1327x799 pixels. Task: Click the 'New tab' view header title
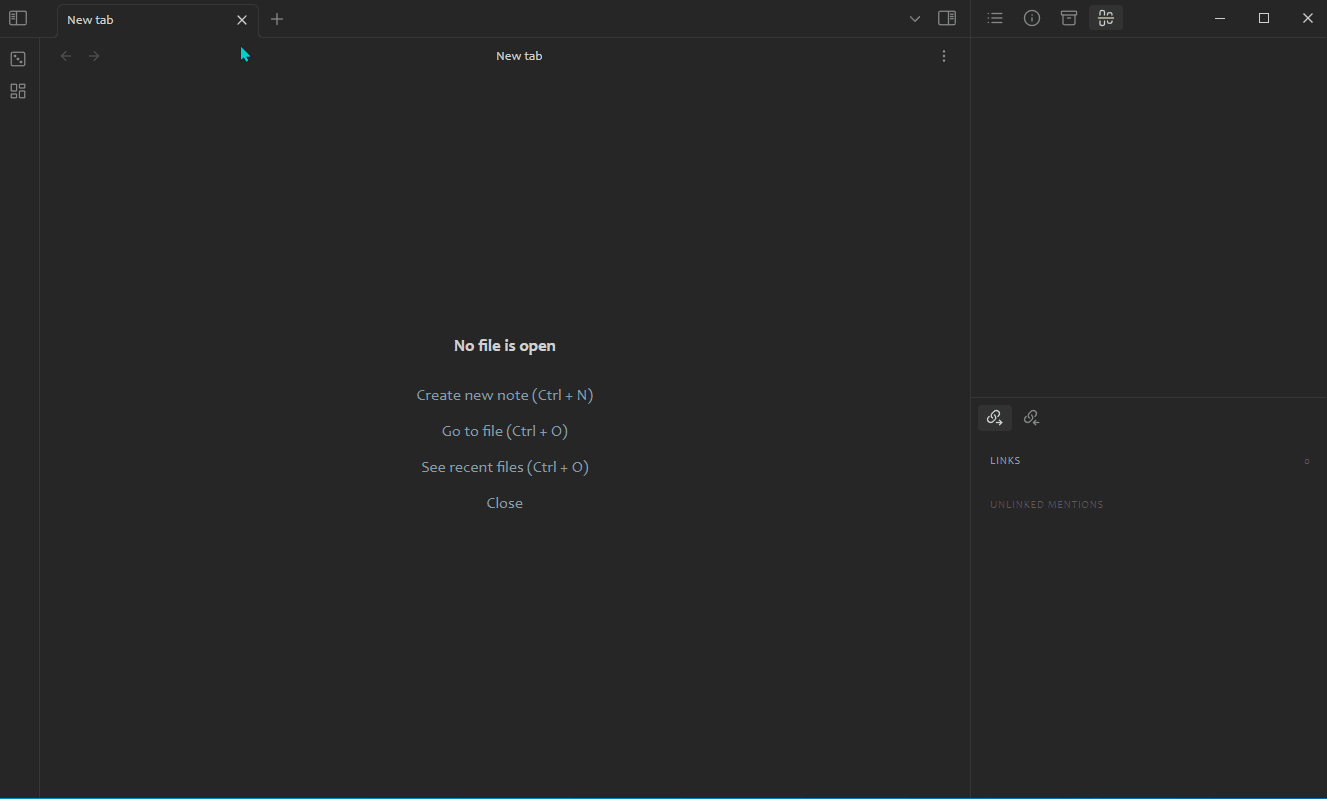point(519,56)
